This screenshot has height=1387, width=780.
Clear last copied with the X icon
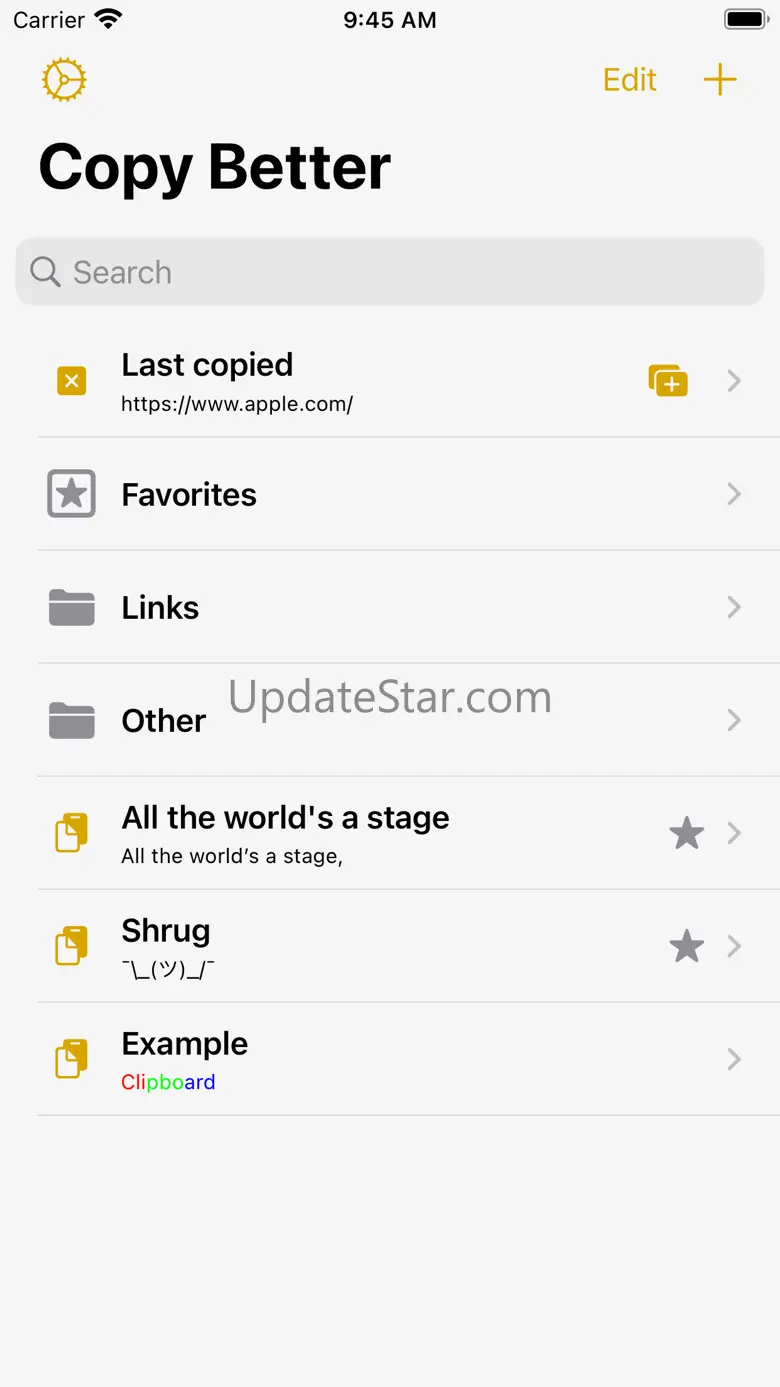click(x=71, y=381)
